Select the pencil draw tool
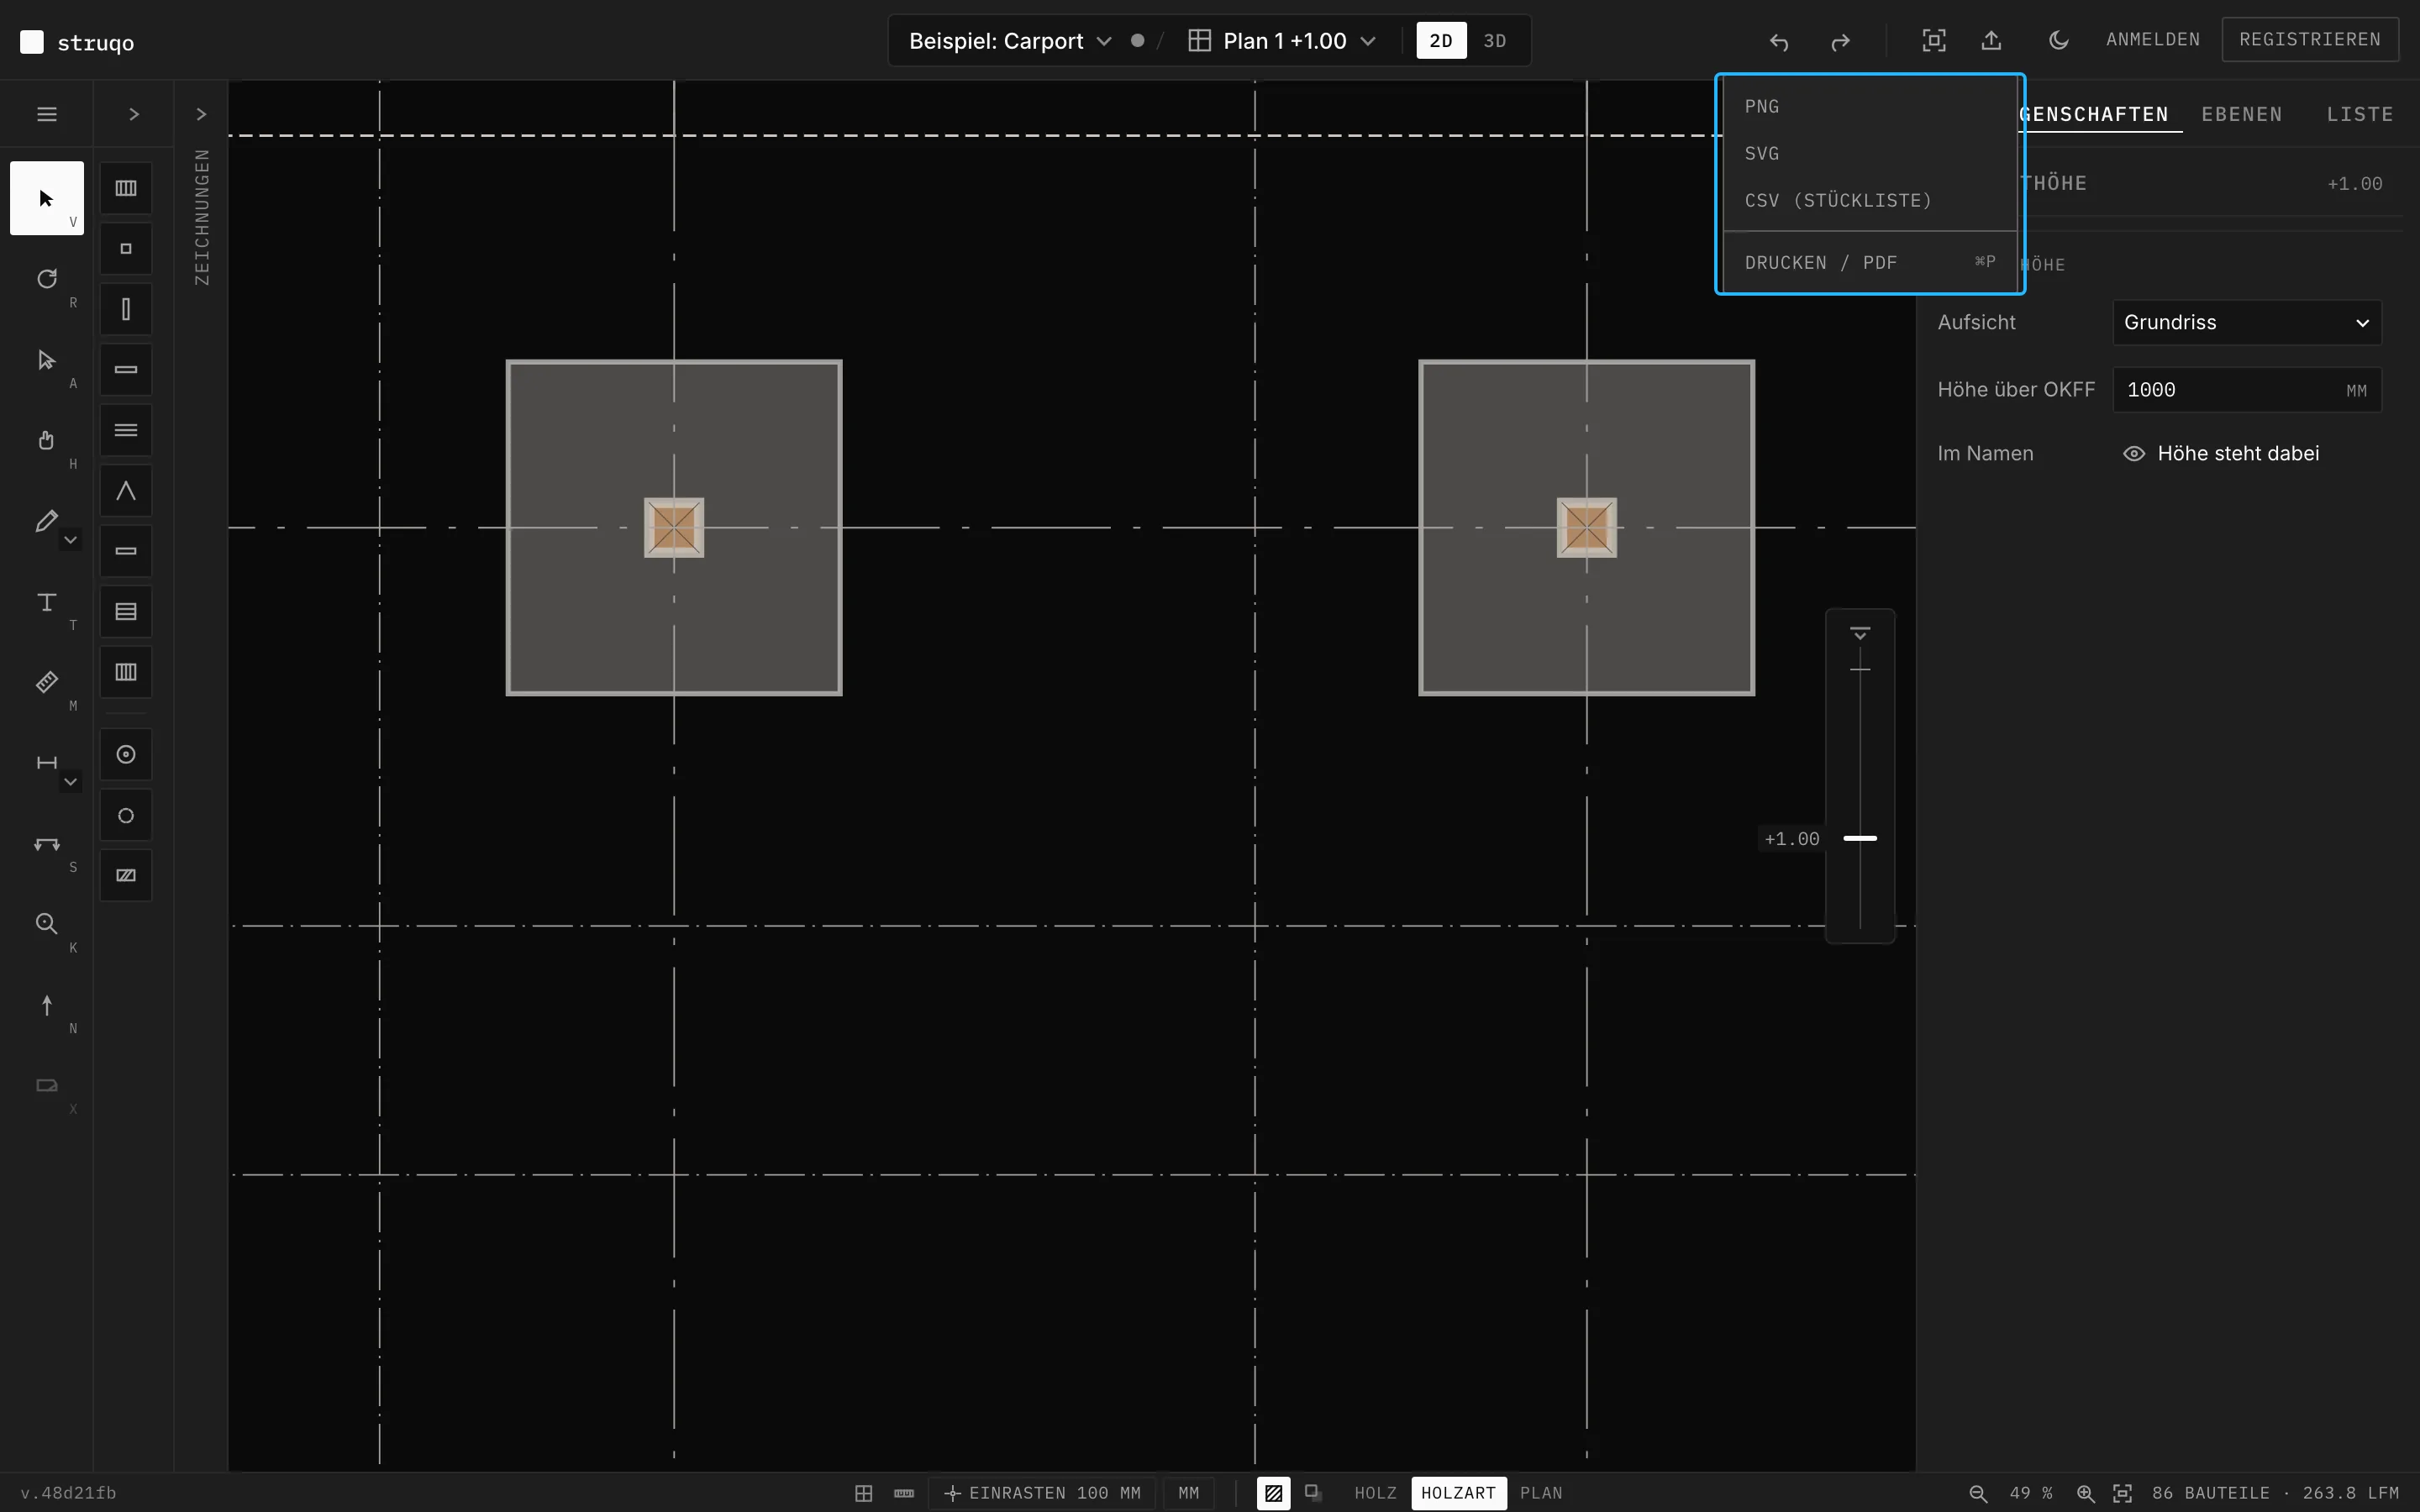The width and height of the screenshot is (2420, 1512). (45, 521)
